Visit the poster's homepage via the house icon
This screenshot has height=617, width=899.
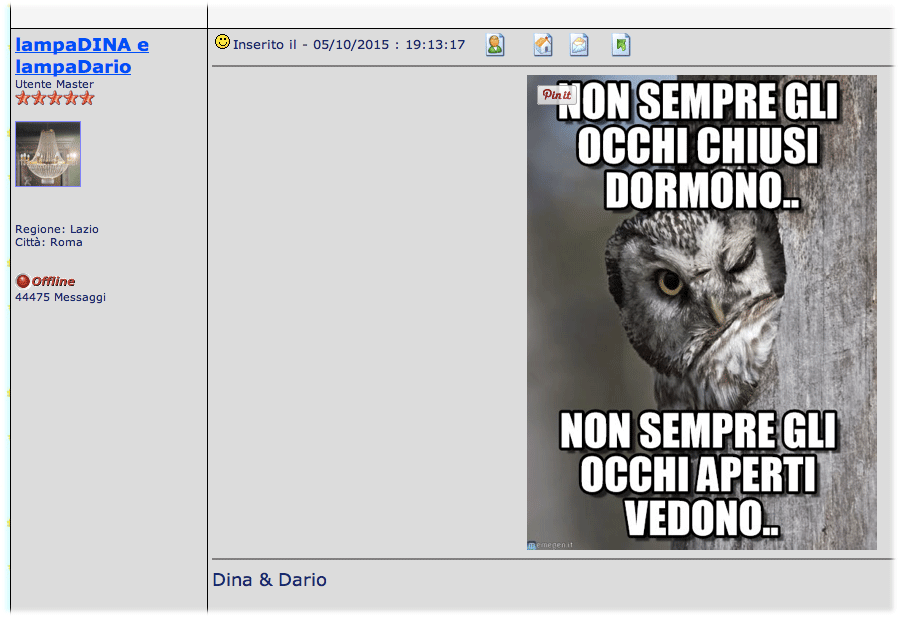click(543, 44)
